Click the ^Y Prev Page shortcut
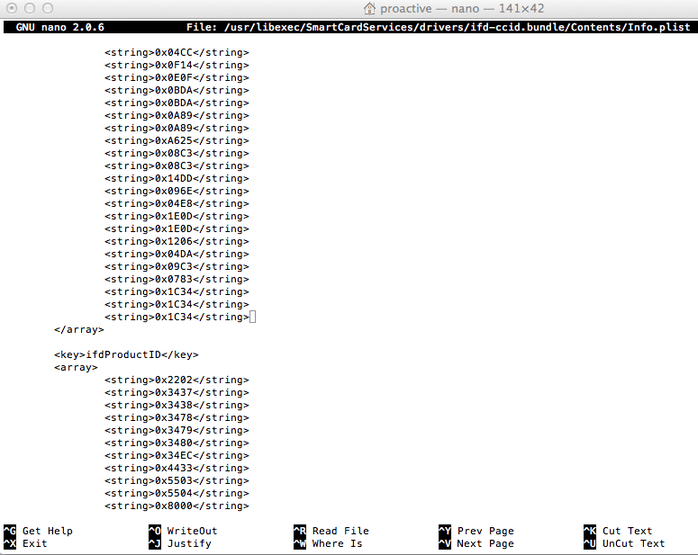The height and width of the screenshot is (555, 698). [476, 531]
